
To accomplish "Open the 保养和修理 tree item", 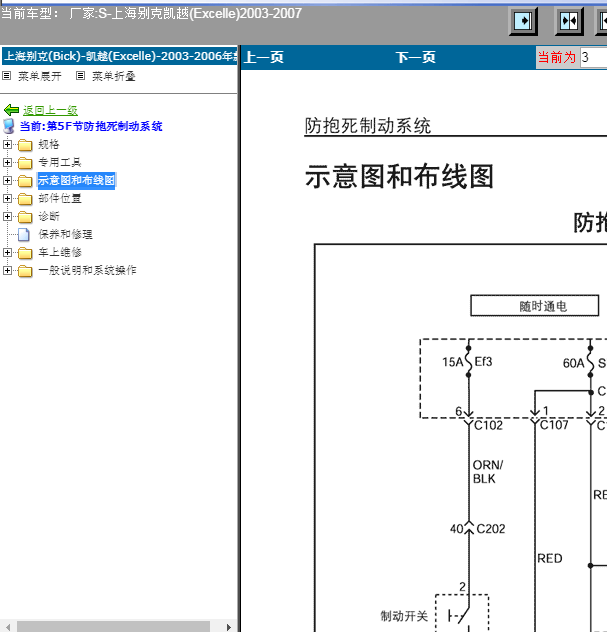I will [x=65, y=234].
